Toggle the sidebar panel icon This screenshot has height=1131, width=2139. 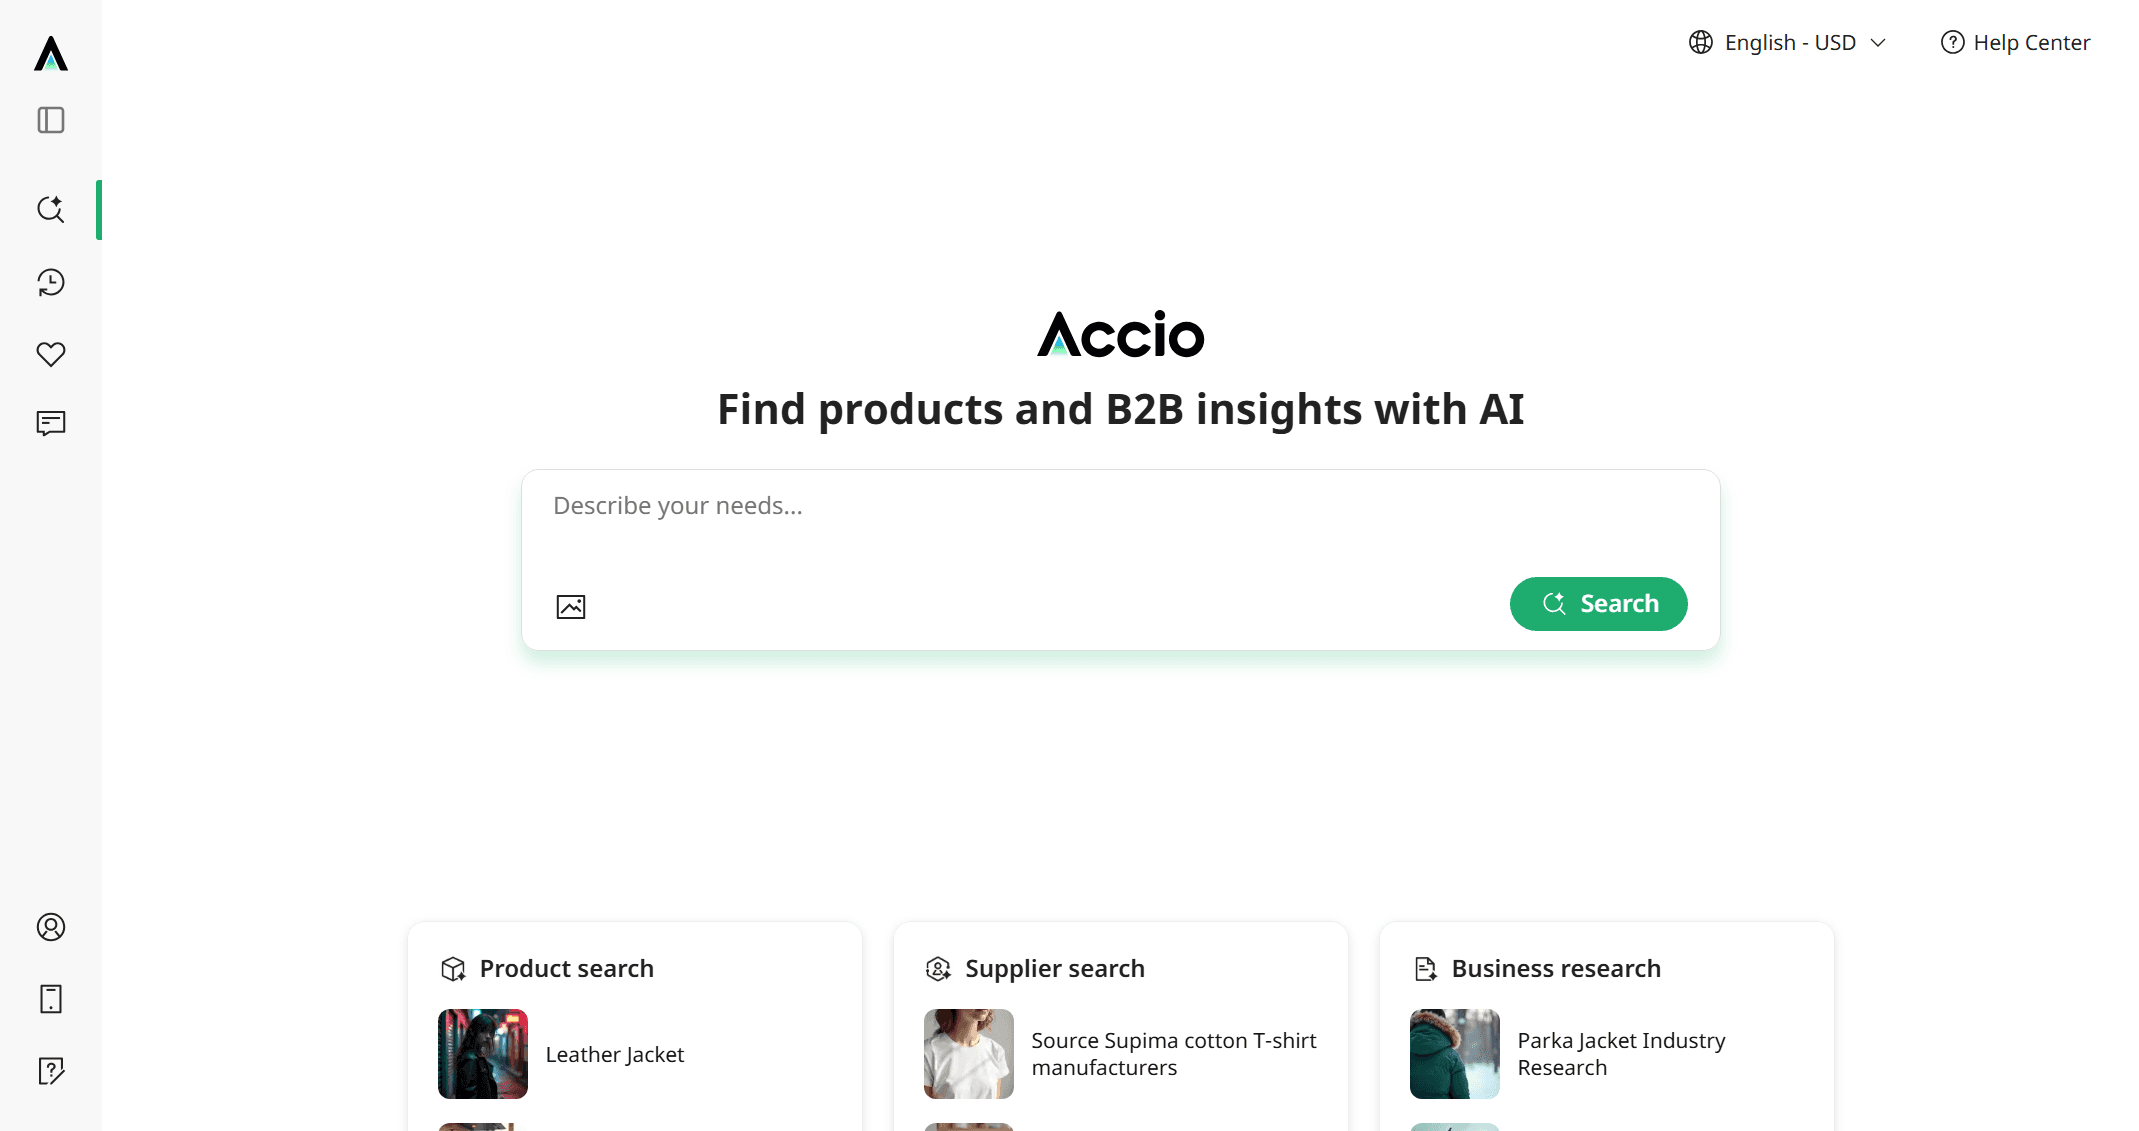point(51,120)
